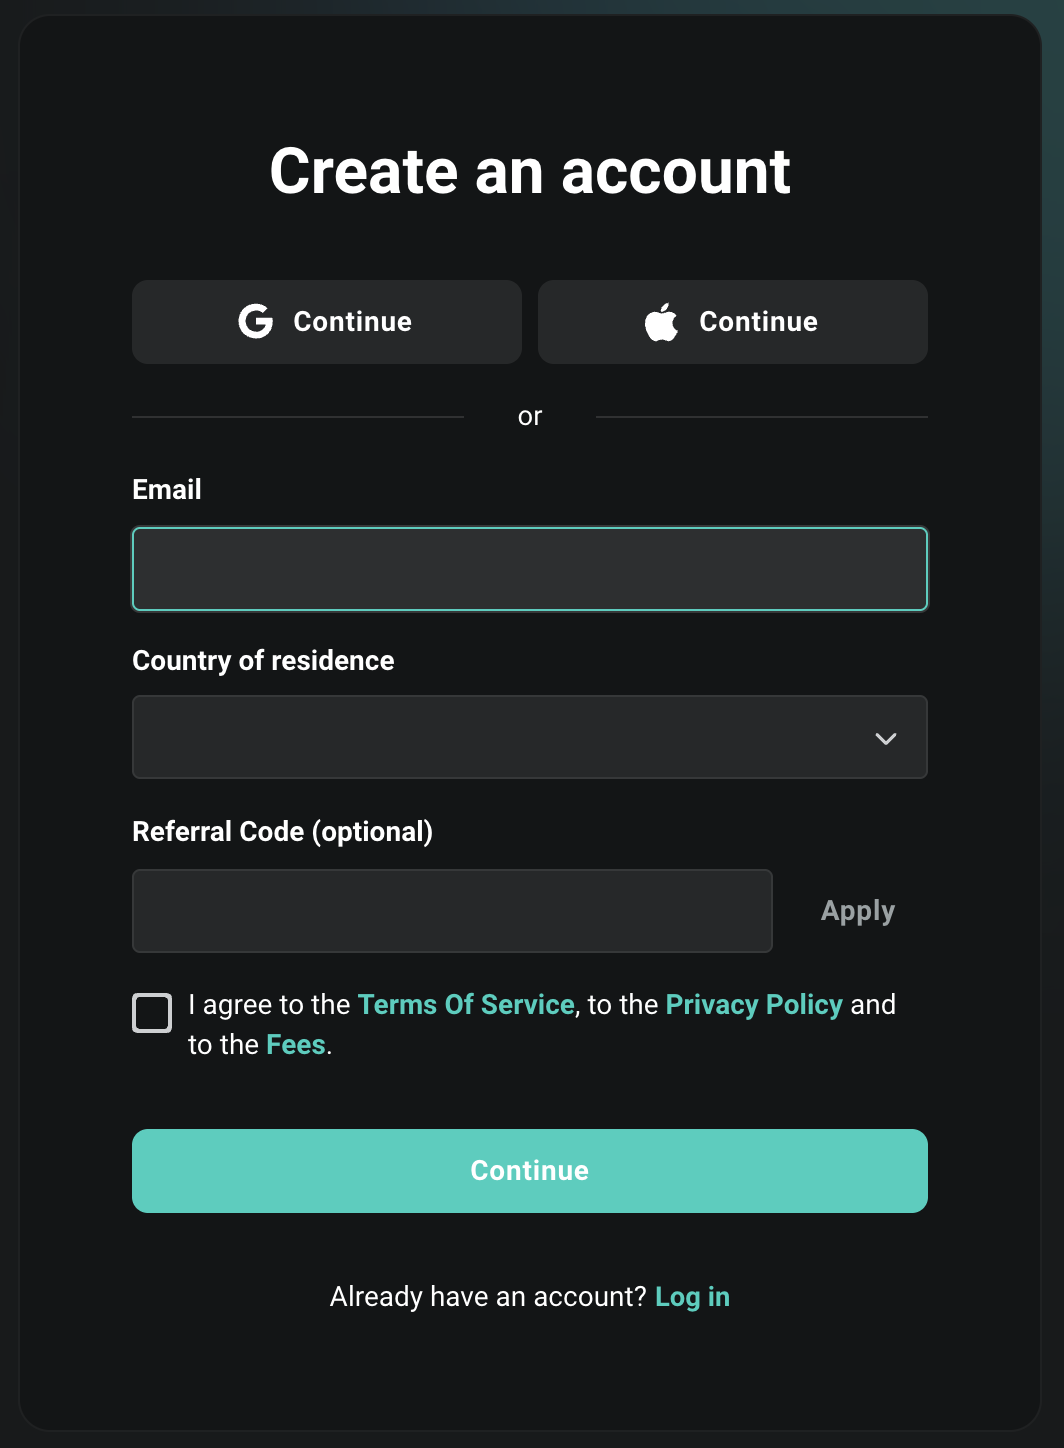
Task: Open the Country of residence dropdown
Action: click(x=530, y=738)
